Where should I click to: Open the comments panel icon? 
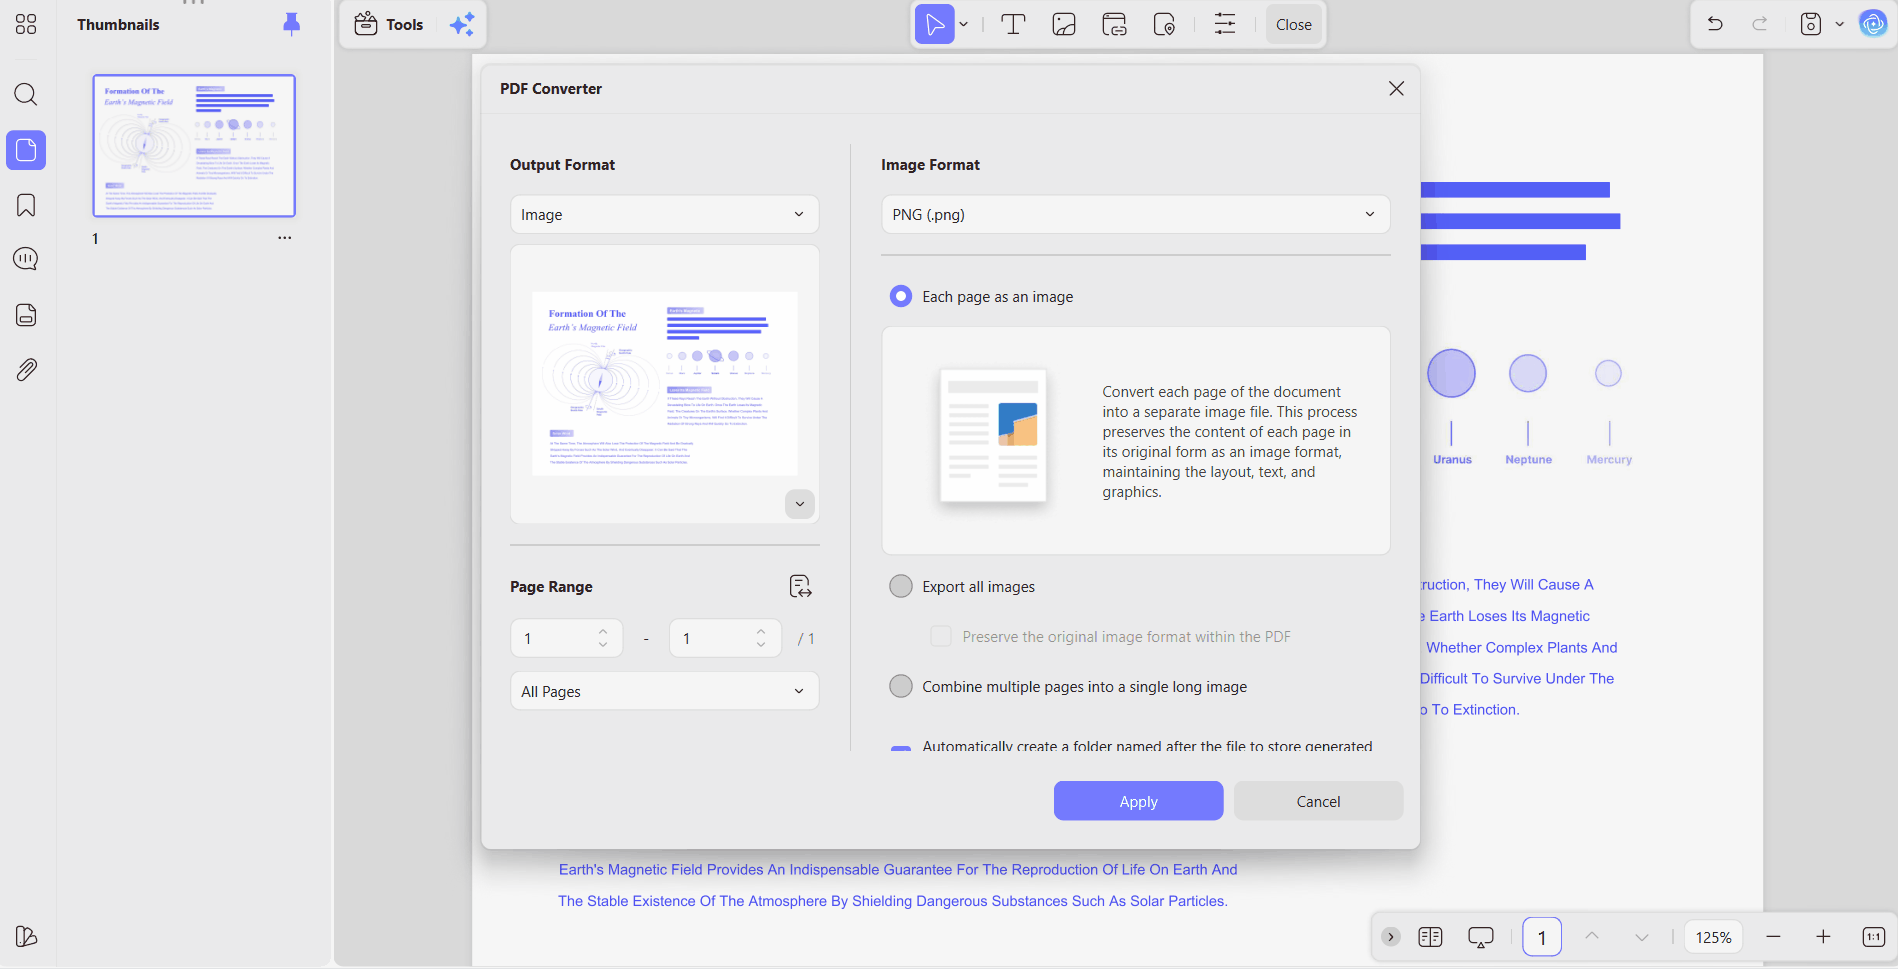(x=26, y=259)
